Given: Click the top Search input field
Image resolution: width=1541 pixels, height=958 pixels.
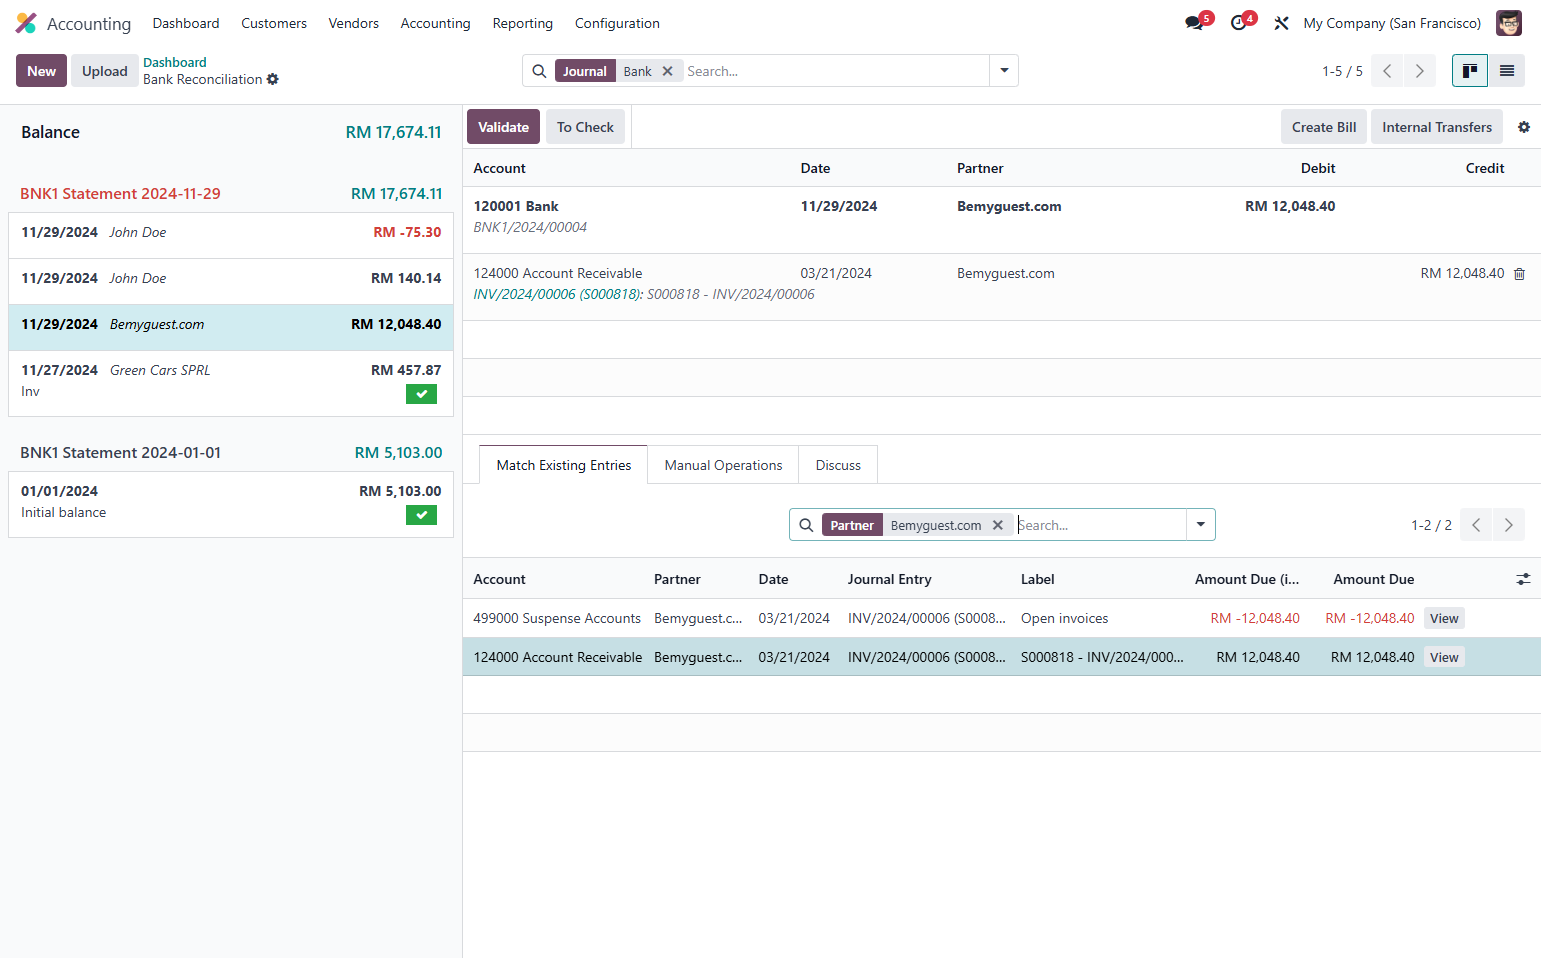Looking at the screenshot, I should (x=835, y=71).
